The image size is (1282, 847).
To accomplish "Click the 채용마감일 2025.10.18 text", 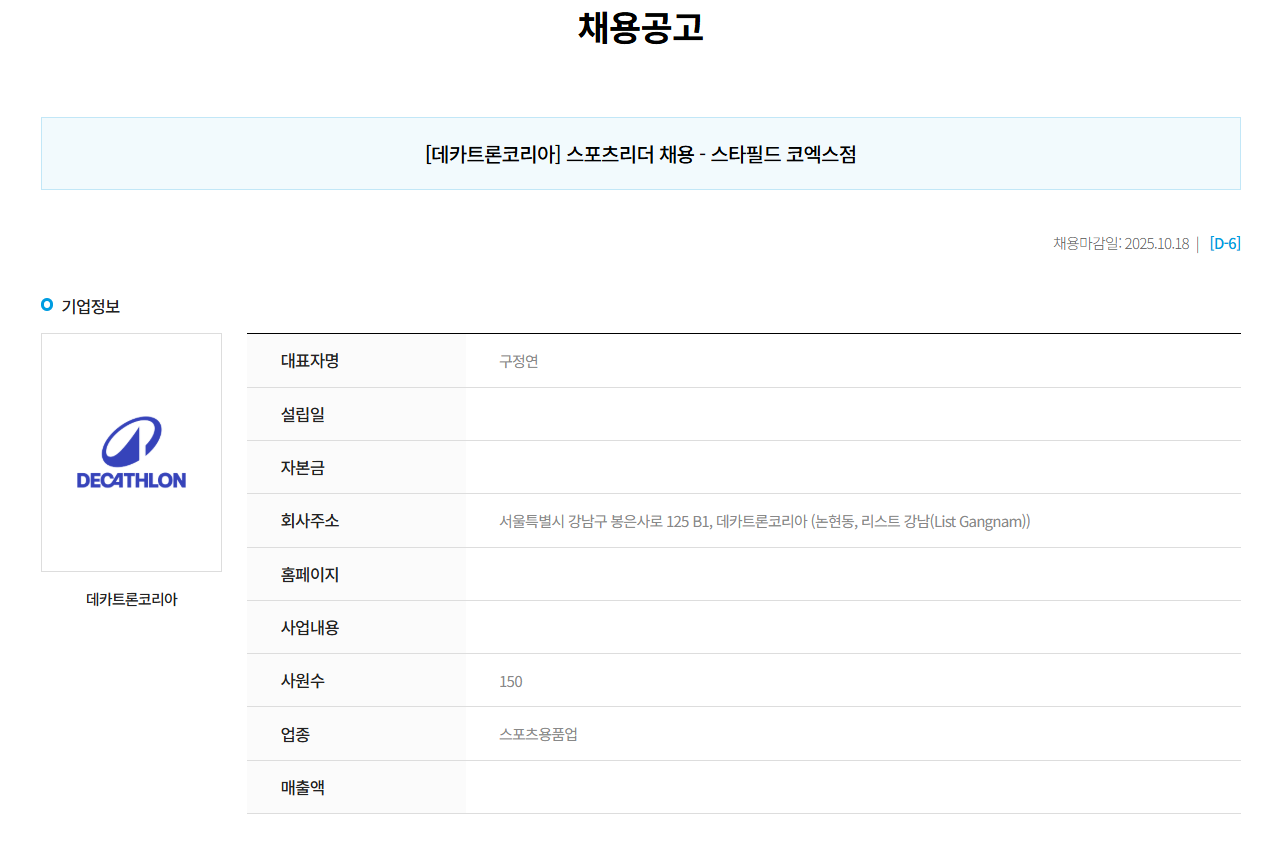I will (x=1120, y=243).
